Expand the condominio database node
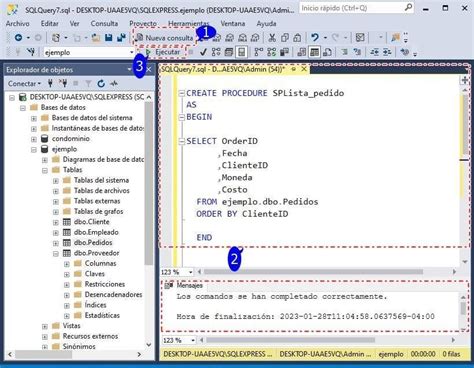474x368 pixels. 34,139
